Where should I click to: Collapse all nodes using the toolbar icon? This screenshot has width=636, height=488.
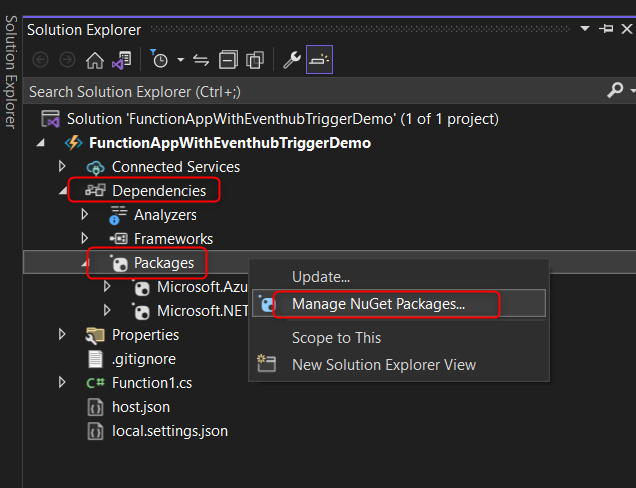227,60
